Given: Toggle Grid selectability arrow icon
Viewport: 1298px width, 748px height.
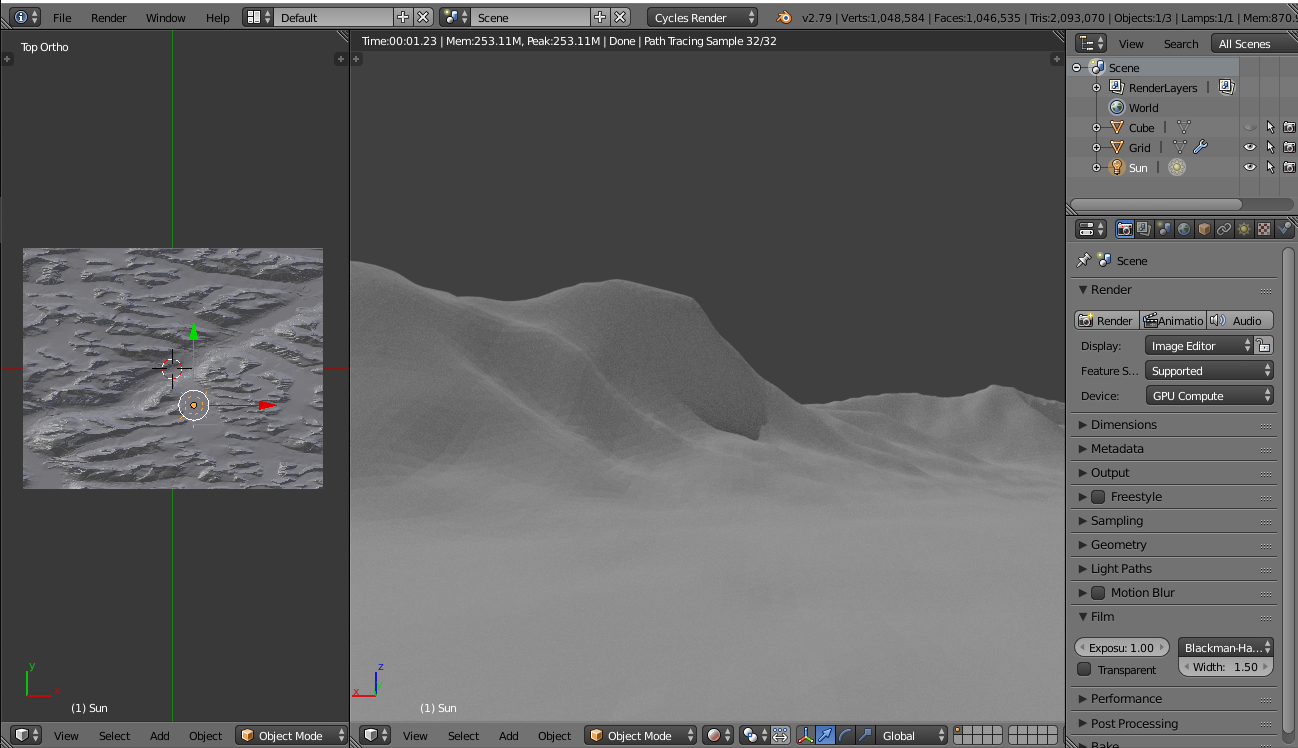Looking at the screenshot, I should [1270, 147].
